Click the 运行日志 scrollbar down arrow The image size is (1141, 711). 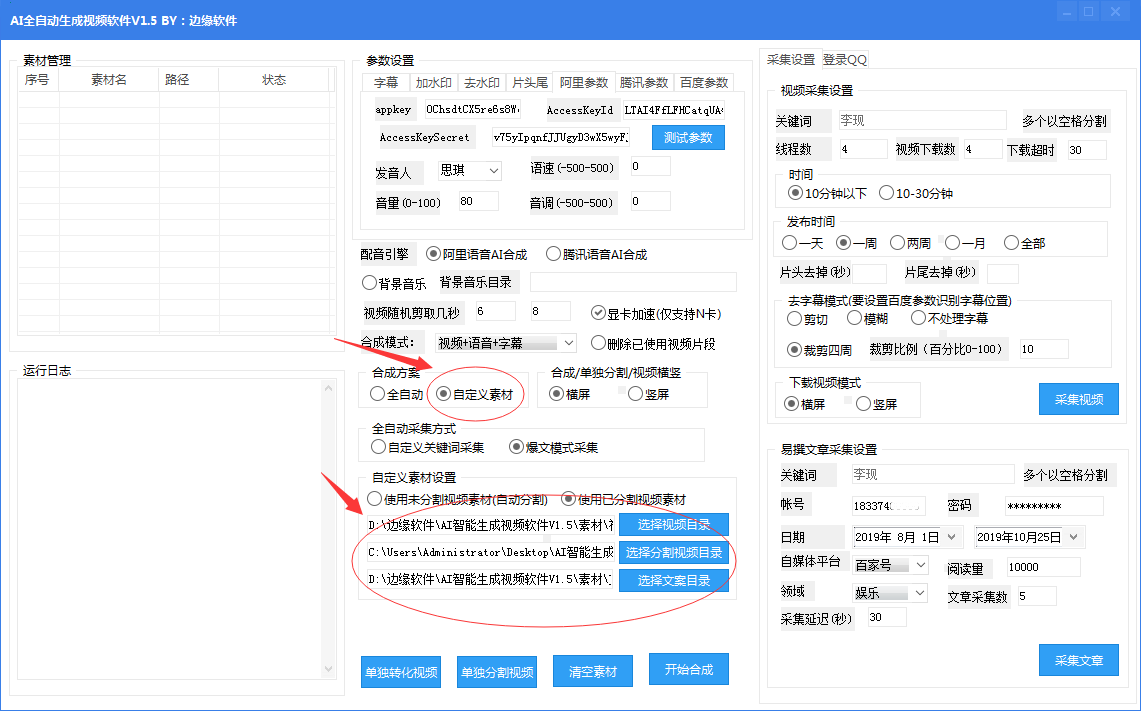coord(328,669)
